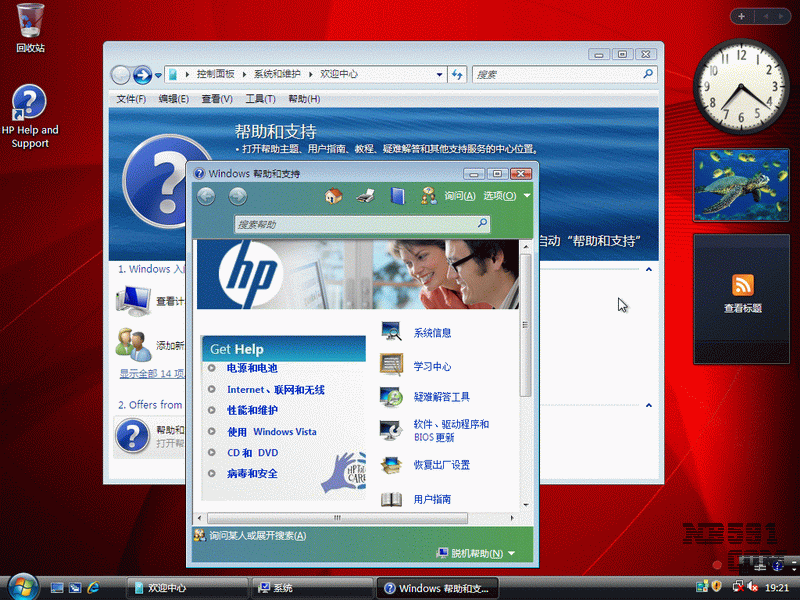This screenshot has height=600, width=800.
Task: Open the 查看(V) menu
Action: [216, 99]
